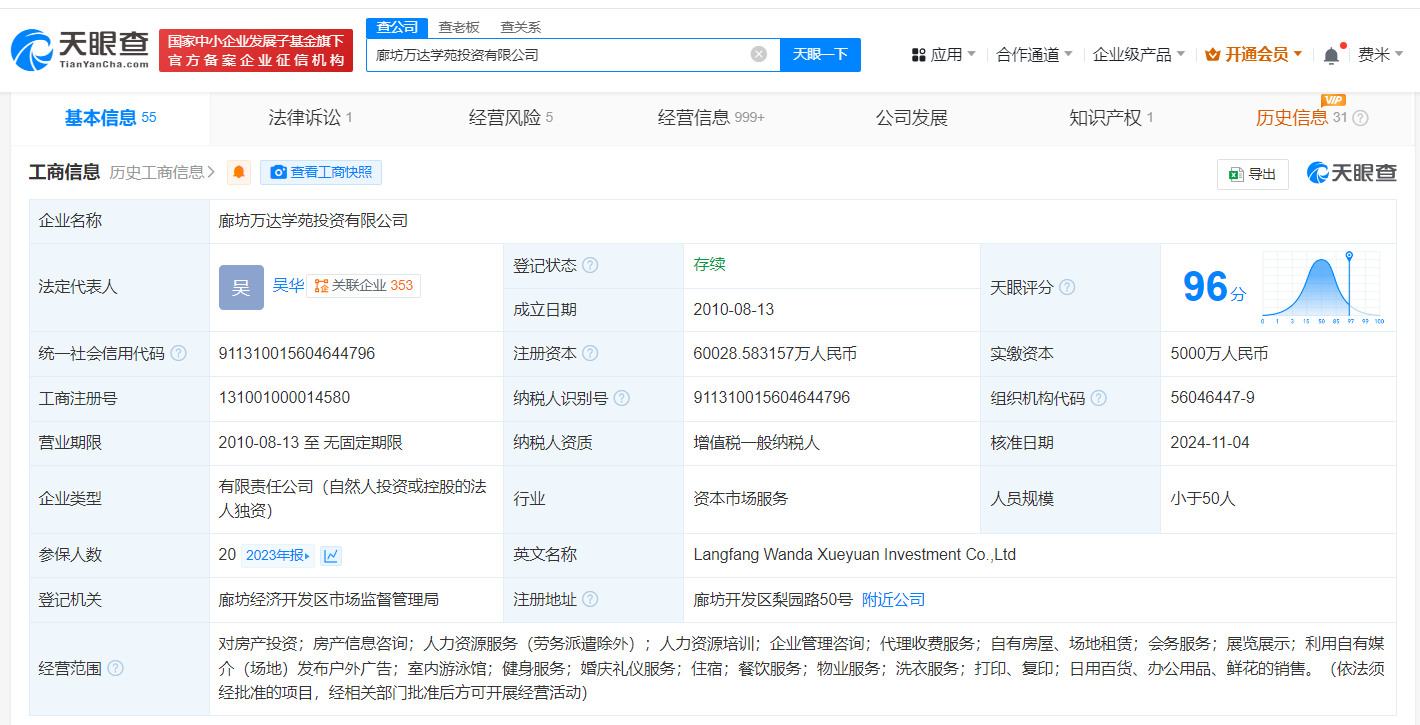
Task: Expand the 应用 dropdown menu
Action: click(943, 55)
